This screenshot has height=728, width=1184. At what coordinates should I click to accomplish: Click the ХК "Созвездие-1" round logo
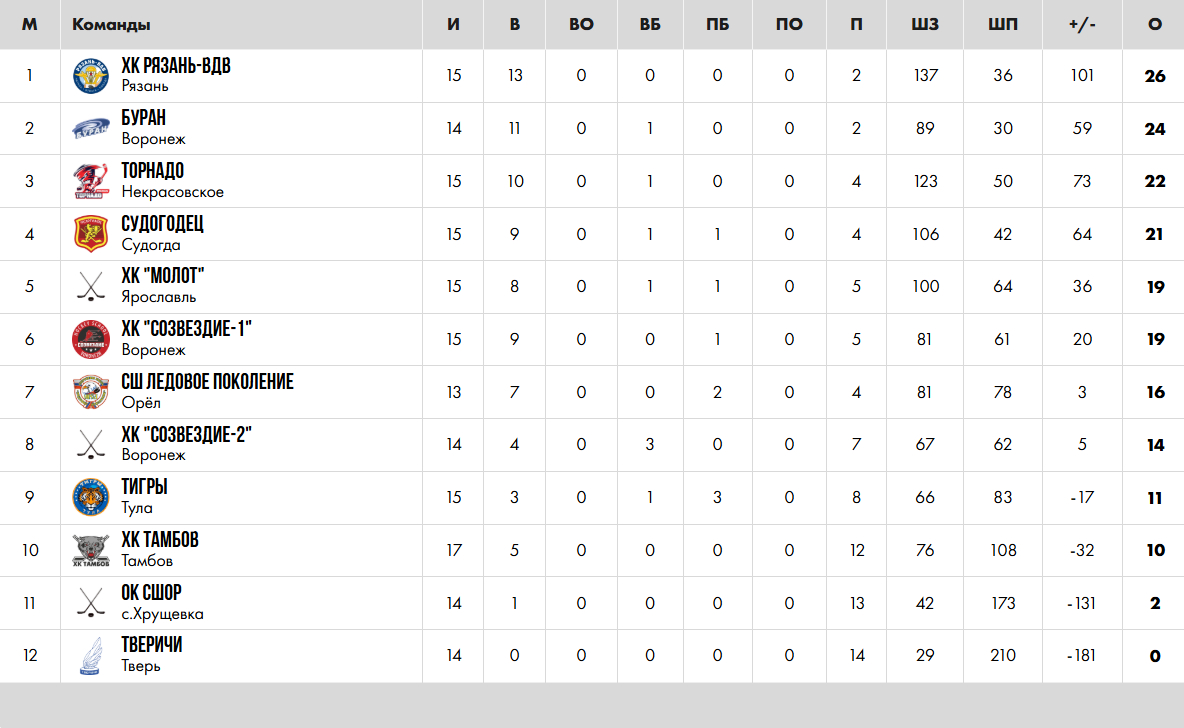coord(91,340)
